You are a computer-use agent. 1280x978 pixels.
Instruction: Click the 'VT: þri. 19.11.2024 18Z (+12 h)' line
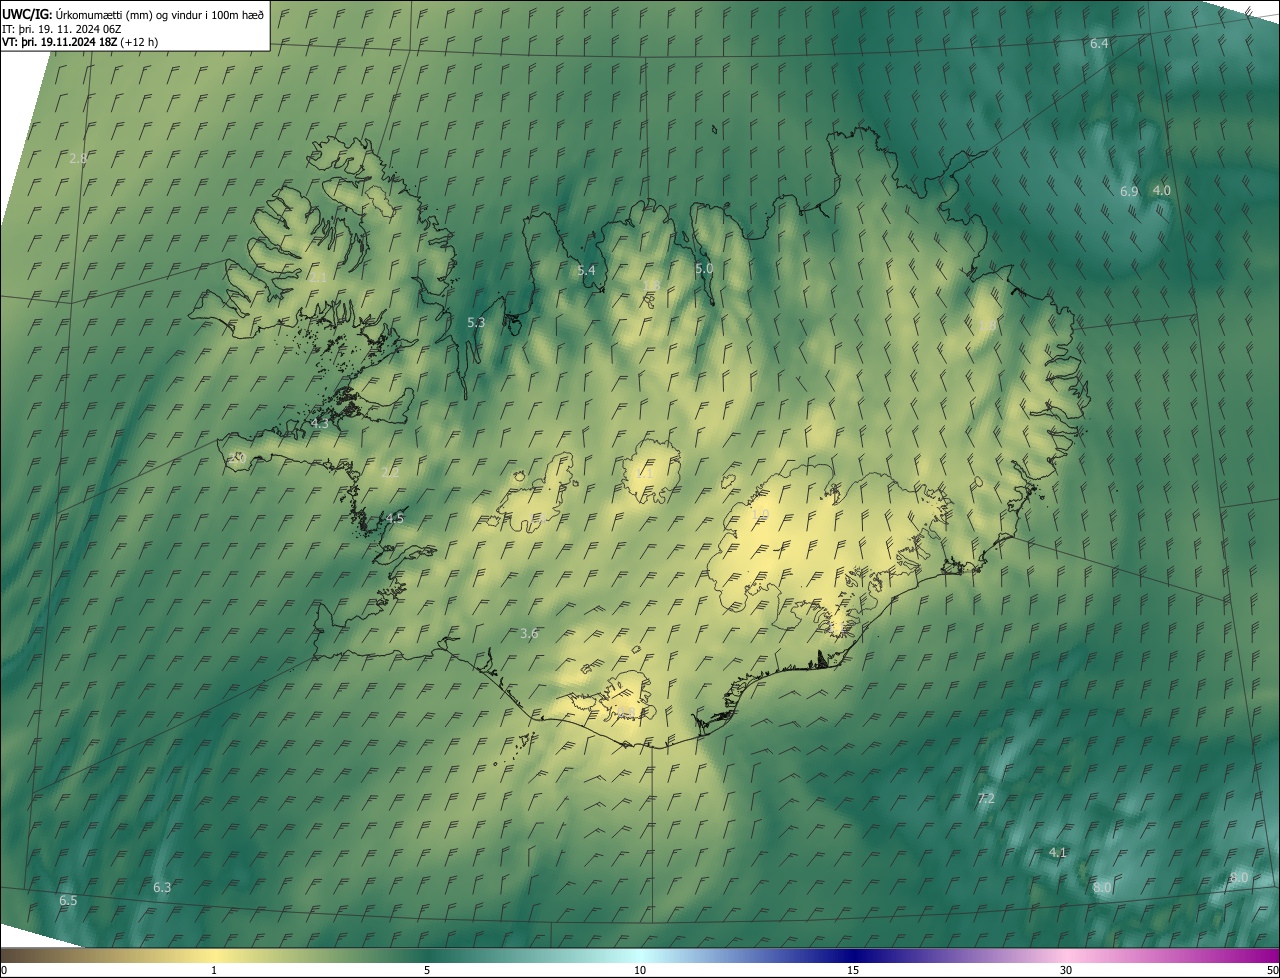pyautogui.click(x=80, y=42)
